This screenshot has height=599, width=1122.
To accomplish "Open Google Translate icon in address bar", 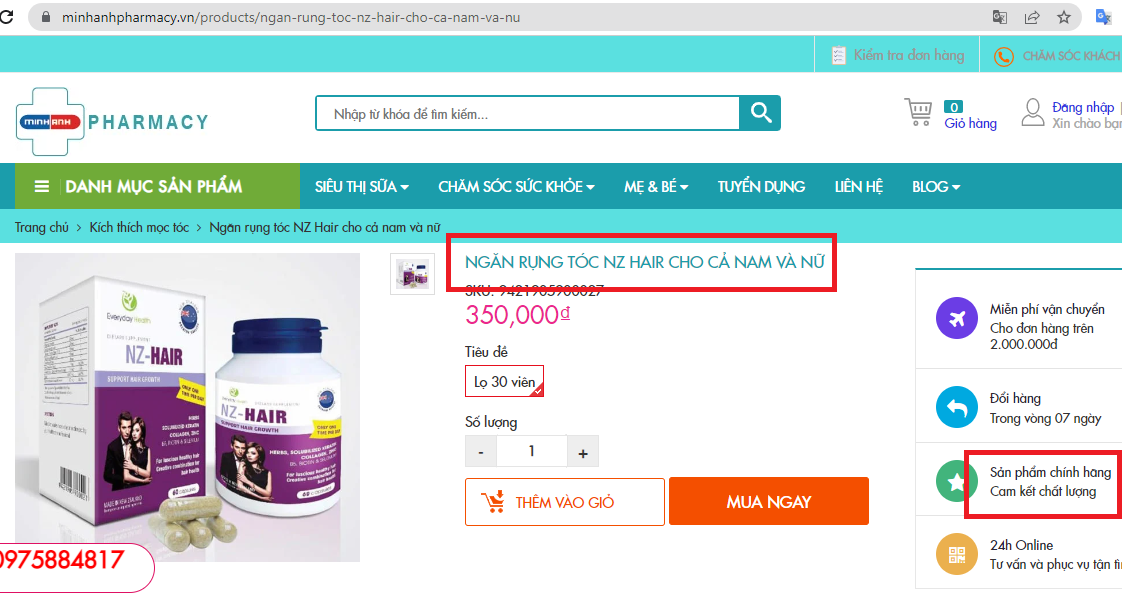I will pos(1000,17).
